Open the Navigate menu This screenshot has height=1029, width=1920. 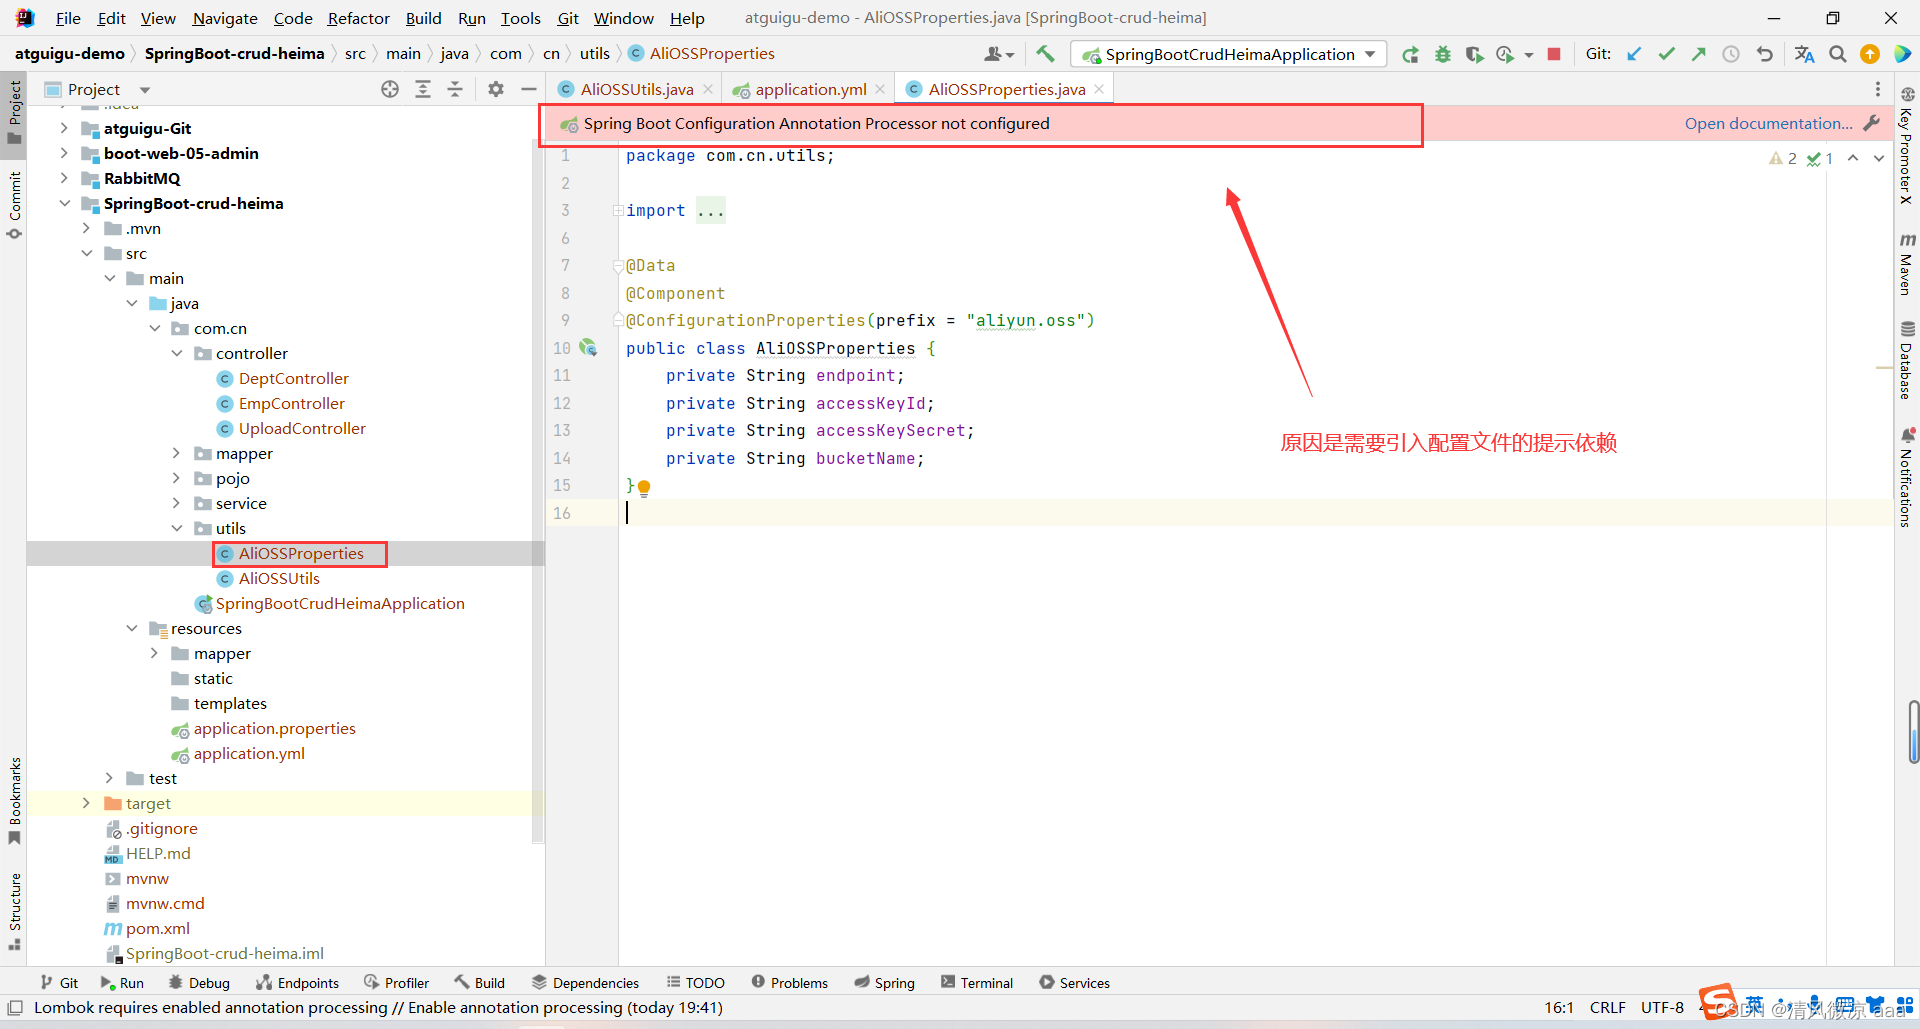(x=225, y=18)
